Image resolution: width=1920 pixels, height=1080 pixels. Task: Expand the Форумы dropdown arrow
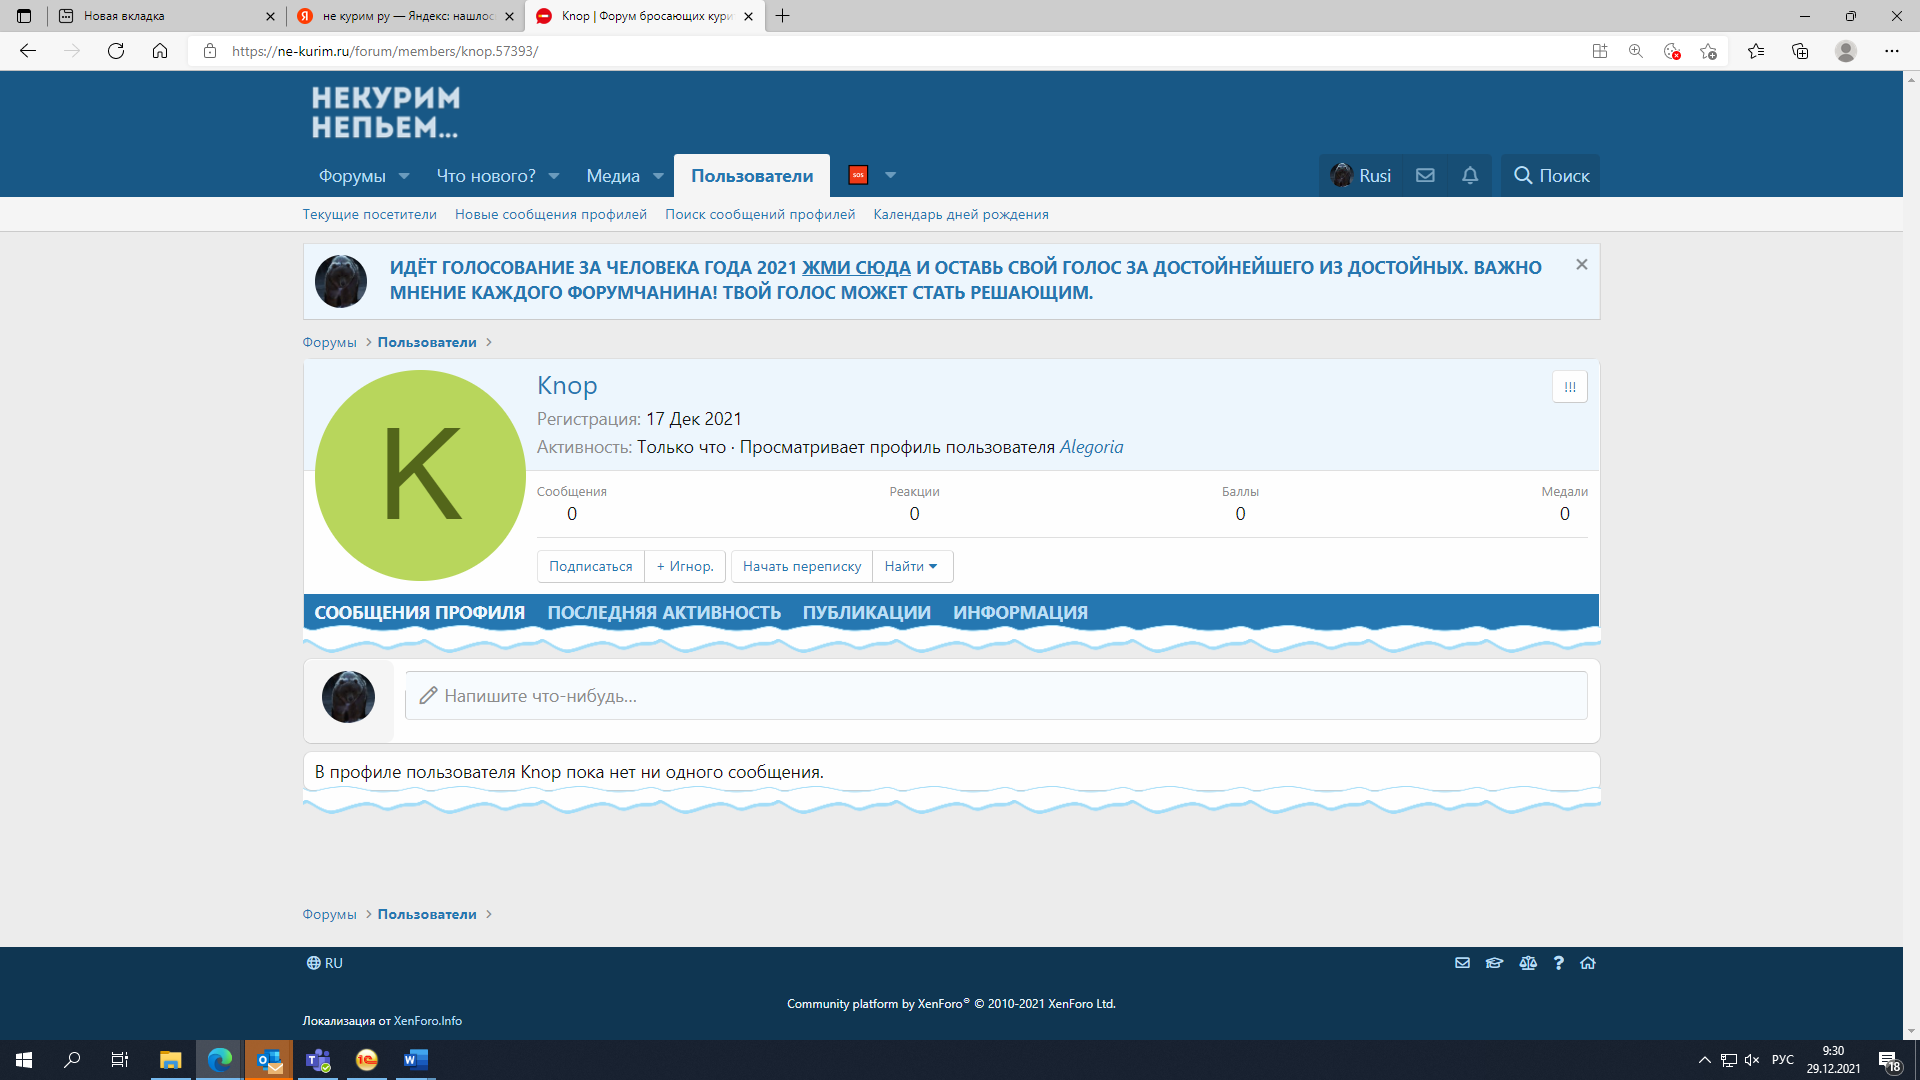pyautogui.click(x=404, y=176)
